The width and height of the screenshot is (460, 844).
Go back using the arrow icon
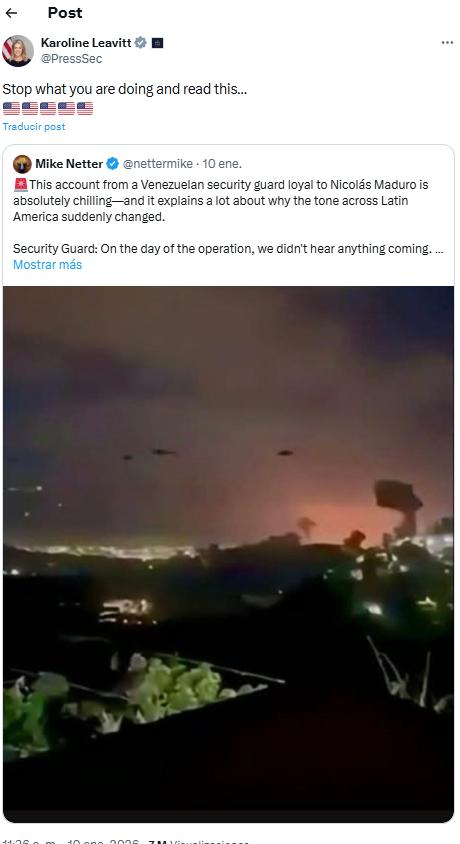tap(11, 13)
